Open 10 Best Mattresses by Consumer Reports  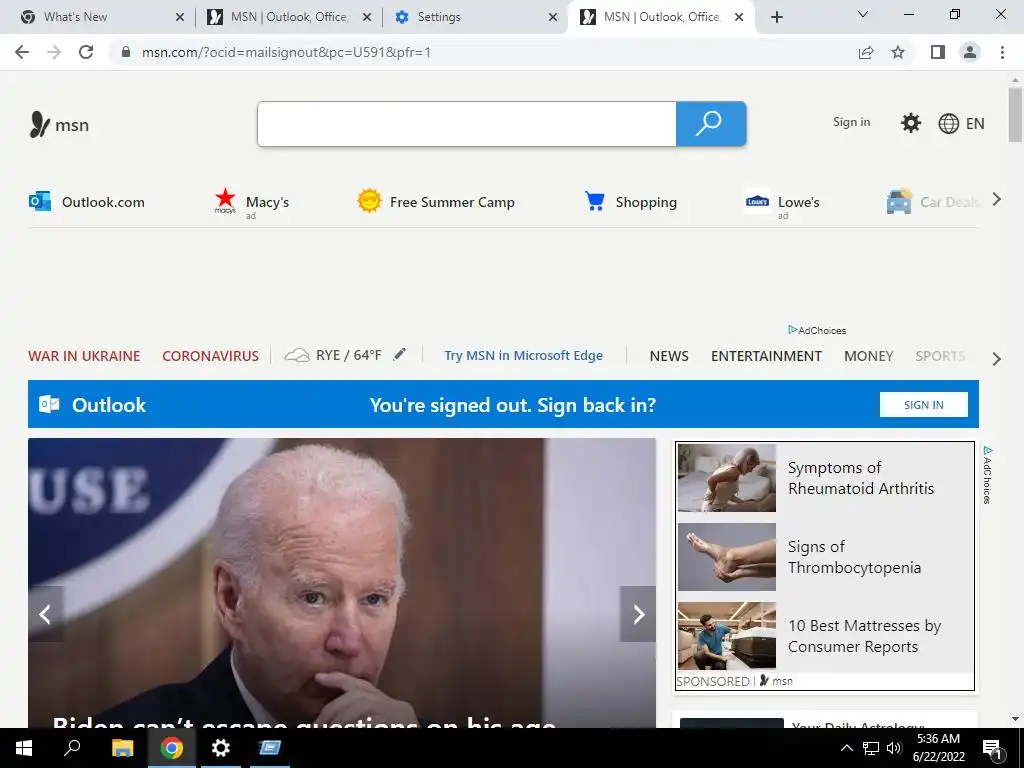(824, 636)
